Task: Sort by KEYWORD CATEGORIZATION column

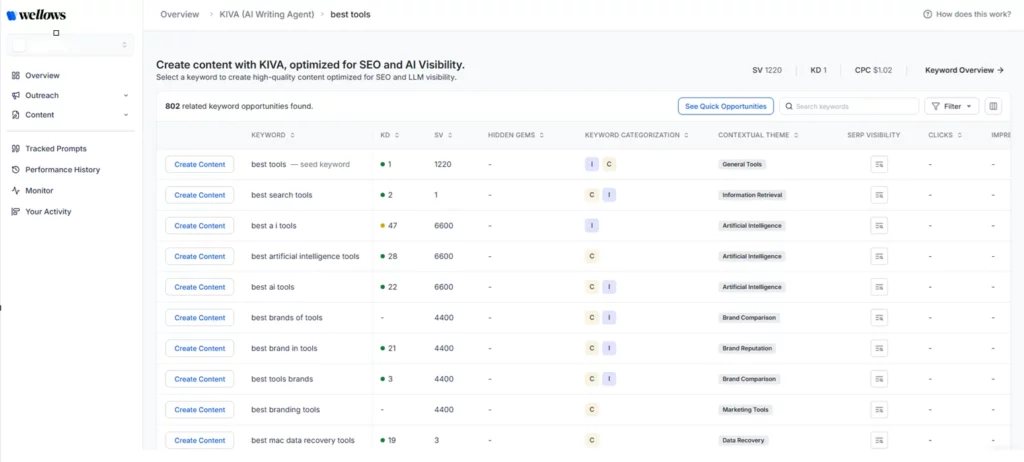Action: pyautogui.click(x=637, y=135)
